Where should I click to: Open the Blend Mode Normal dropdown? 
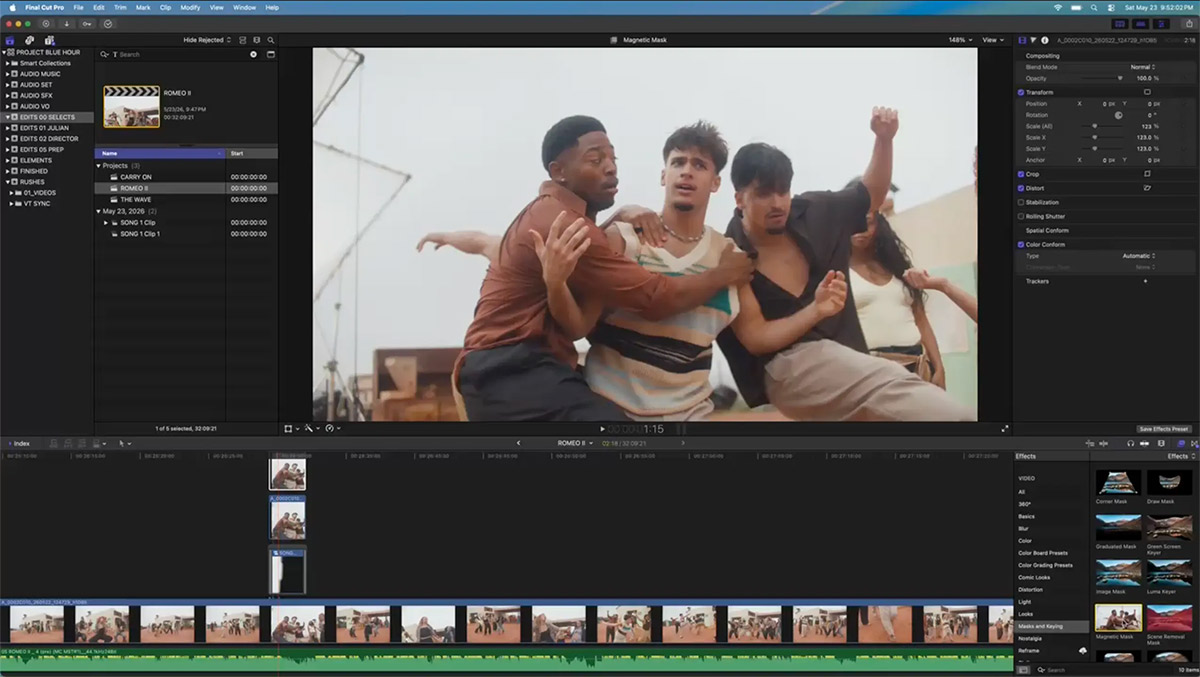1143,67
